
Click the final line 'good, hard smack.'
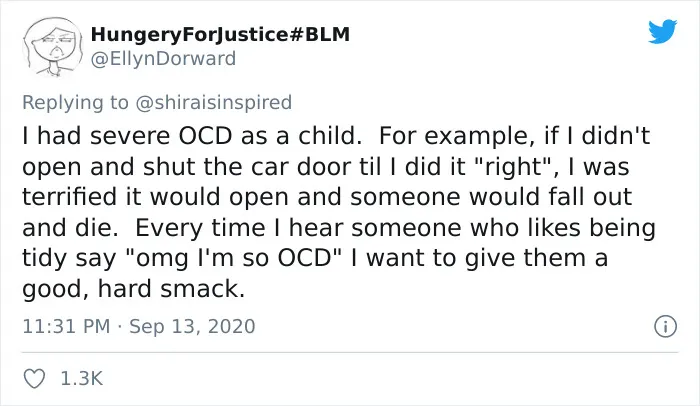(133, 289)
